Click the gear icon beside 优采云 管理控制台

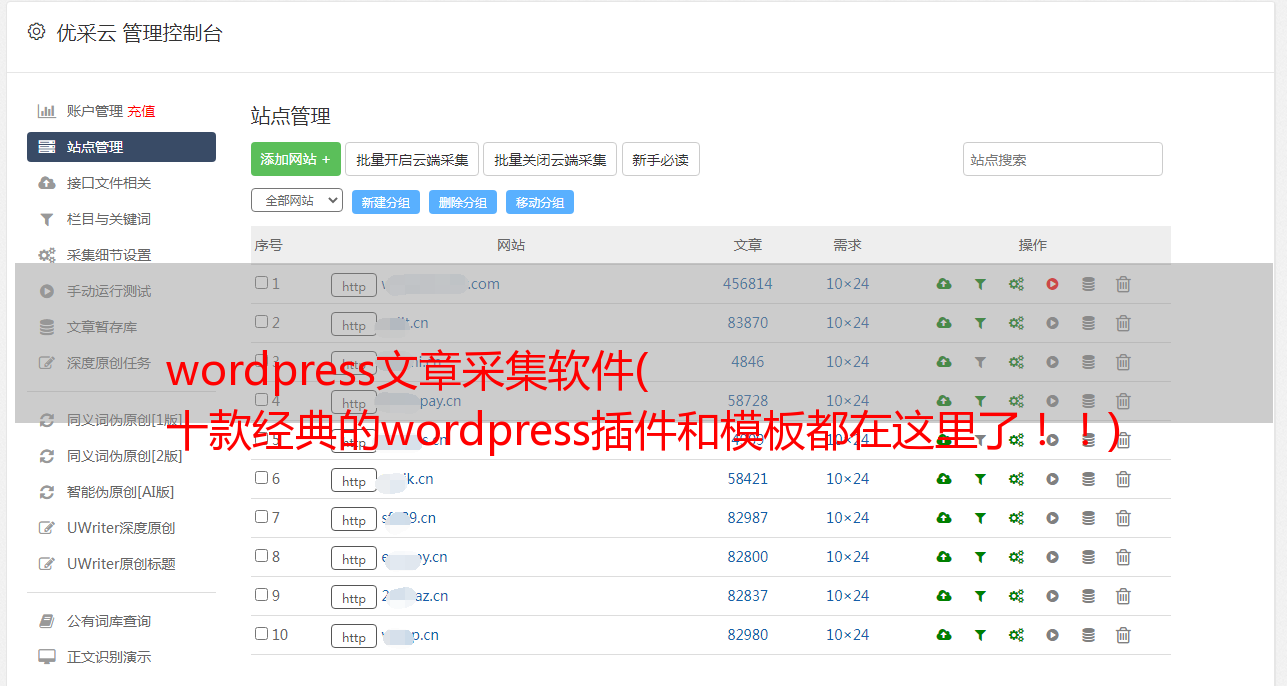click(x=36, y=32)
